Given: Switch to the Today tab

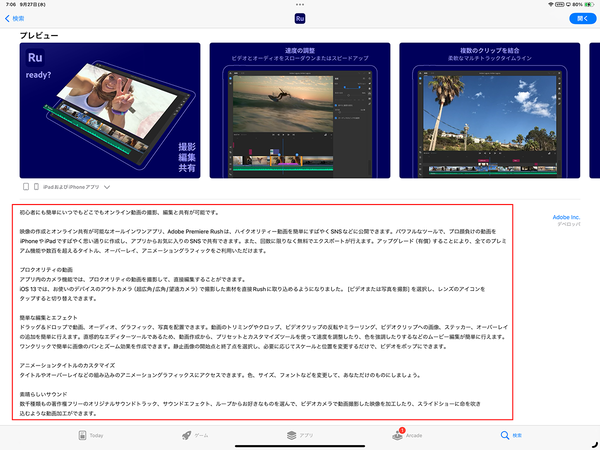Looking at the screenshot, I should [x=91, y=435].
